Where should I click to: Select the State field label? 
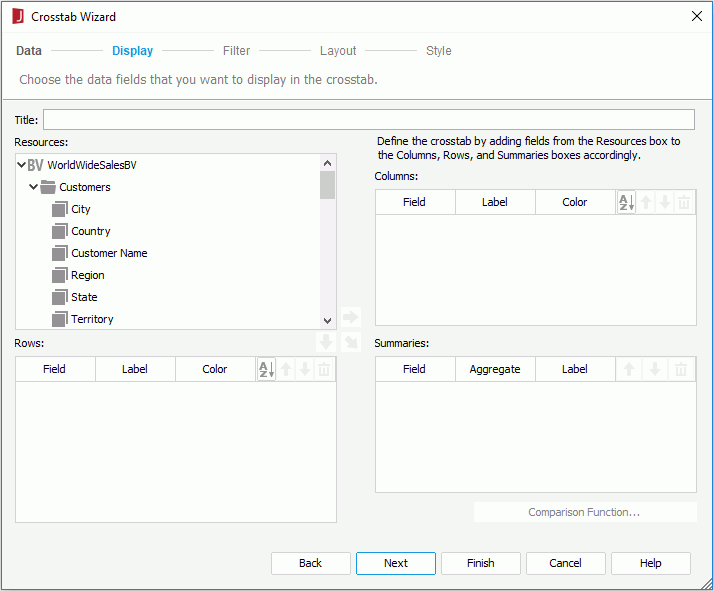[x=84, y=297]
